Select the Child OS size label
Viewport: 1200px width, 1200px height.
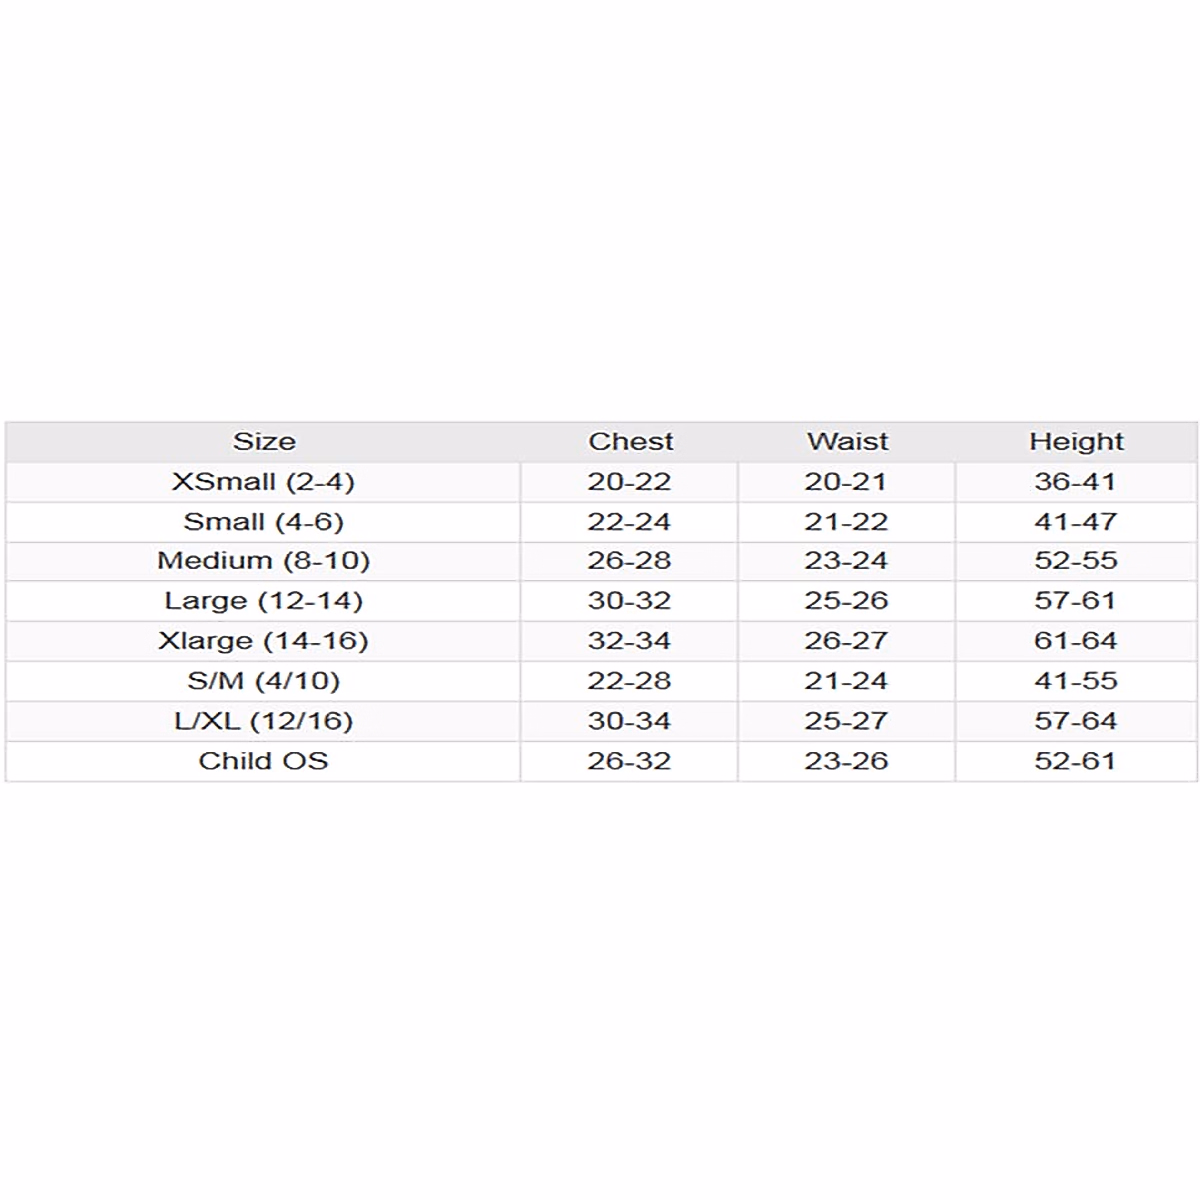tap(263, 760)
